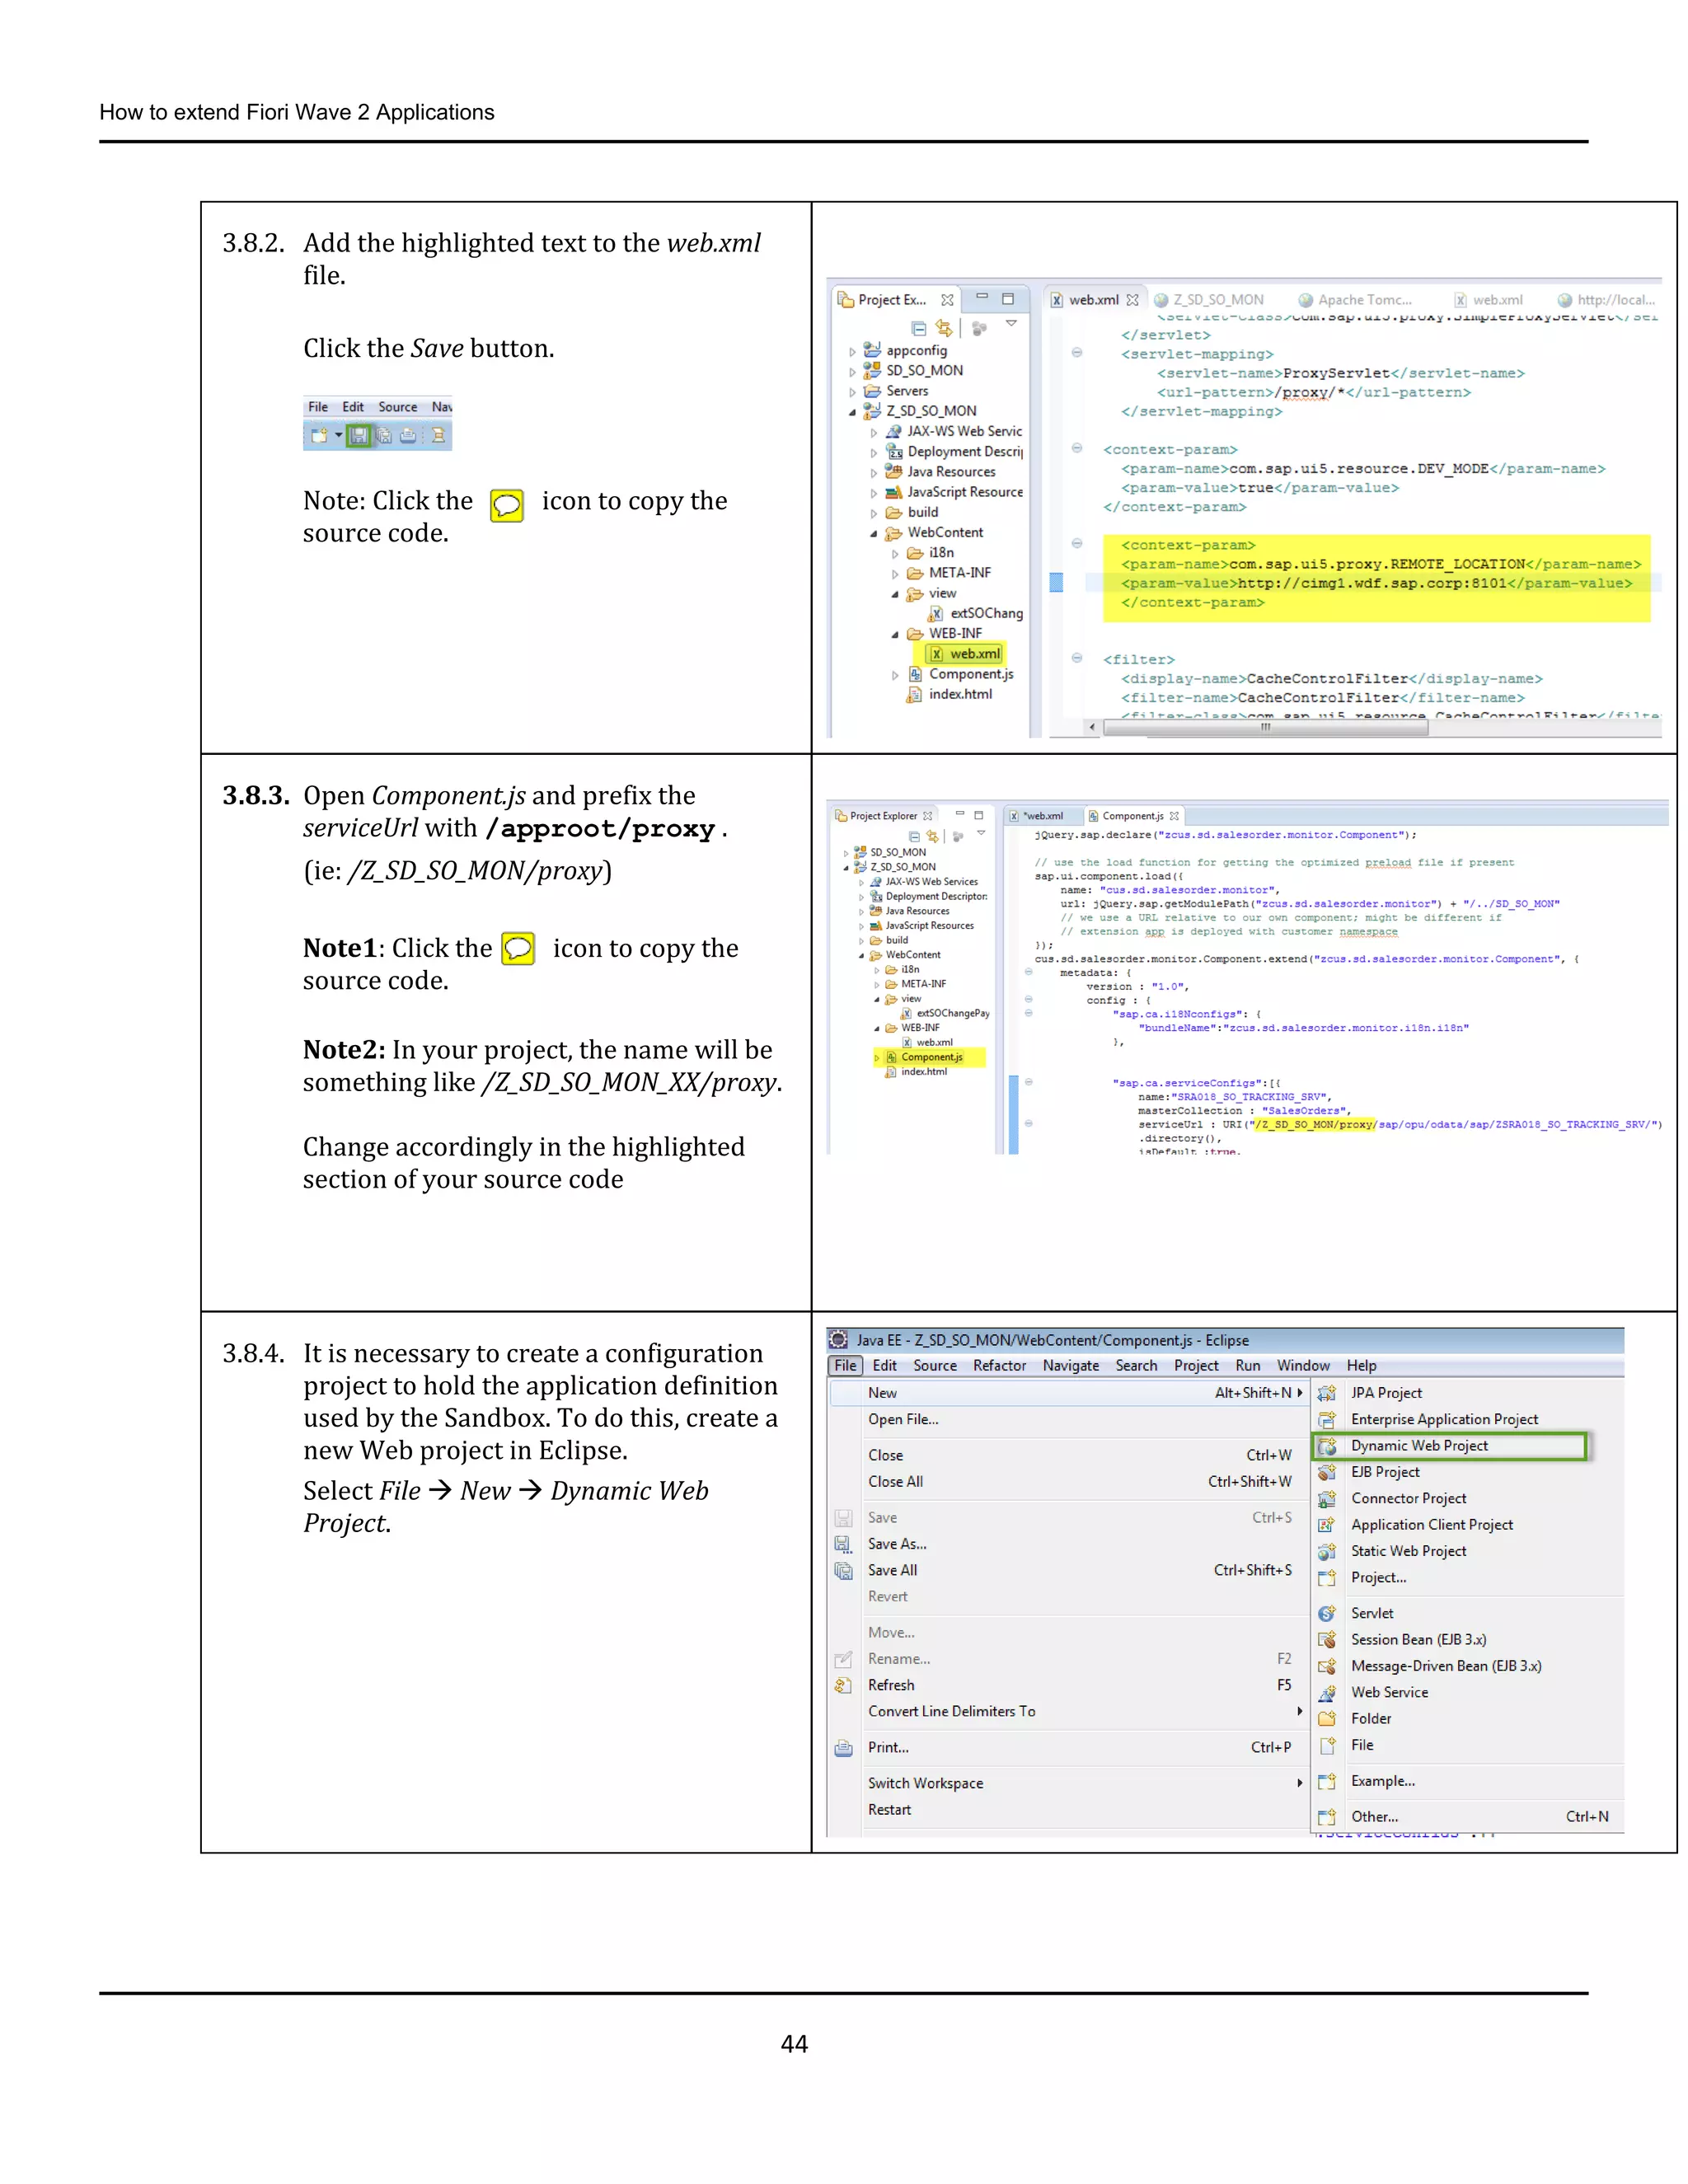Click the Print icon in the small toolbar
Screen dimensions: 1688x2184
[x=408, y=435]
